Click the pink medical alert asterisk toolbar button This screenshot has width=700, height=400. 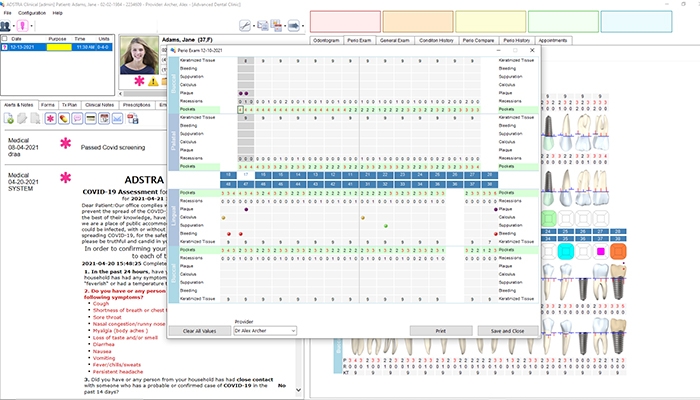pos(50,118)
